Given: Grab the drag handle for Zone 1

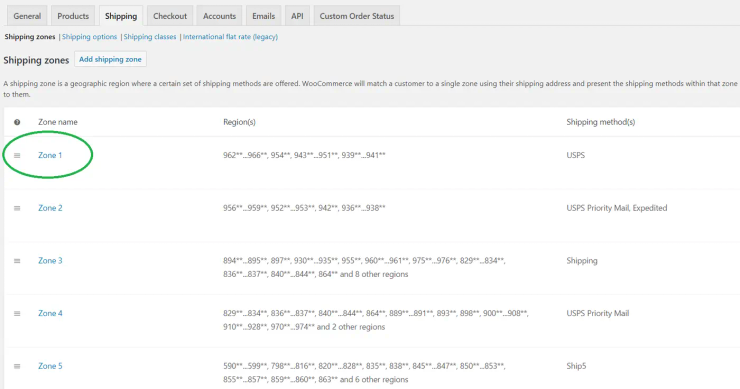Looking at the screenshot, I should tap(17, 155).
